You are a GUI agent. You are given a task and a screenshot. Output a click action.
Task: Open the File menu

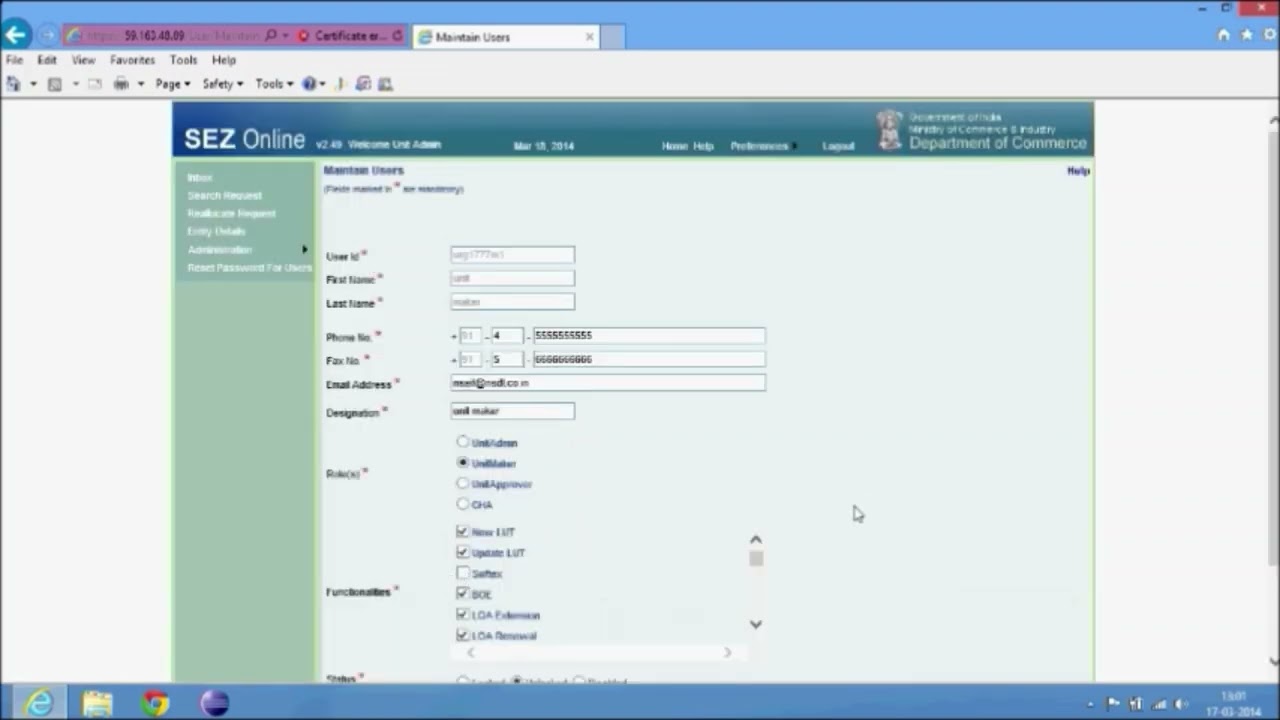pyautogui.click(x=14, y=60)
